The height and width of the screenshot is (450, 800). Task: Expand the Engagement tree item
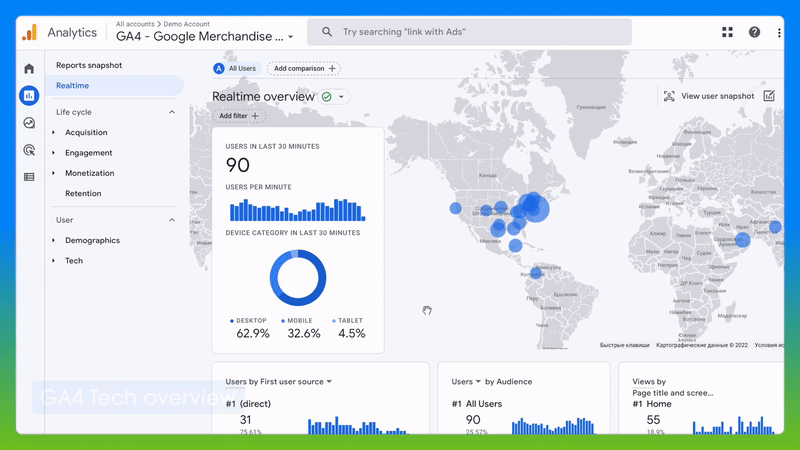tap(54, 153)
